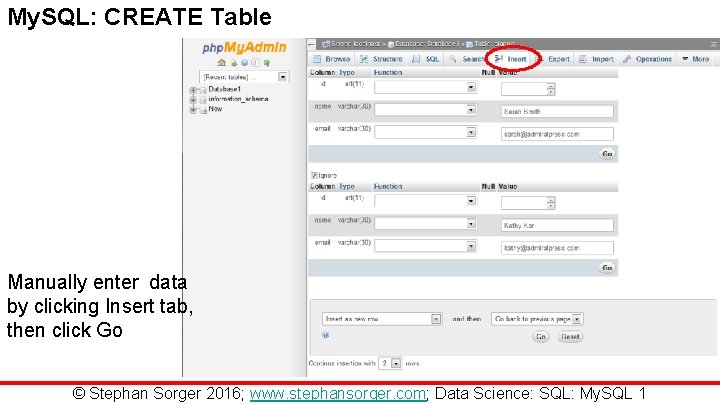The height and width of the screenshot is (405, 720).
Task: Open the Continue insertion rows dropdown
Action: [390, 363]
